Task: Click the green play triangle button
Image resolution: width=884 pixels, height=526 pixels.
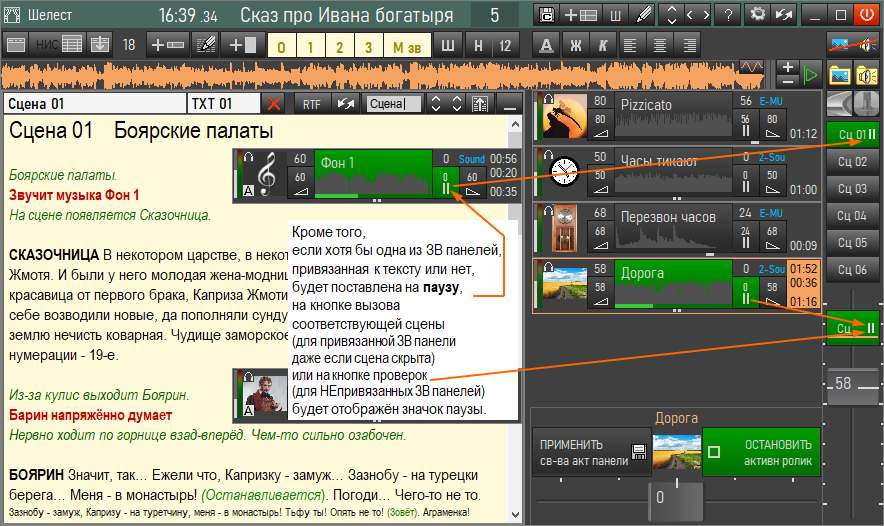Action: (811, 74)
